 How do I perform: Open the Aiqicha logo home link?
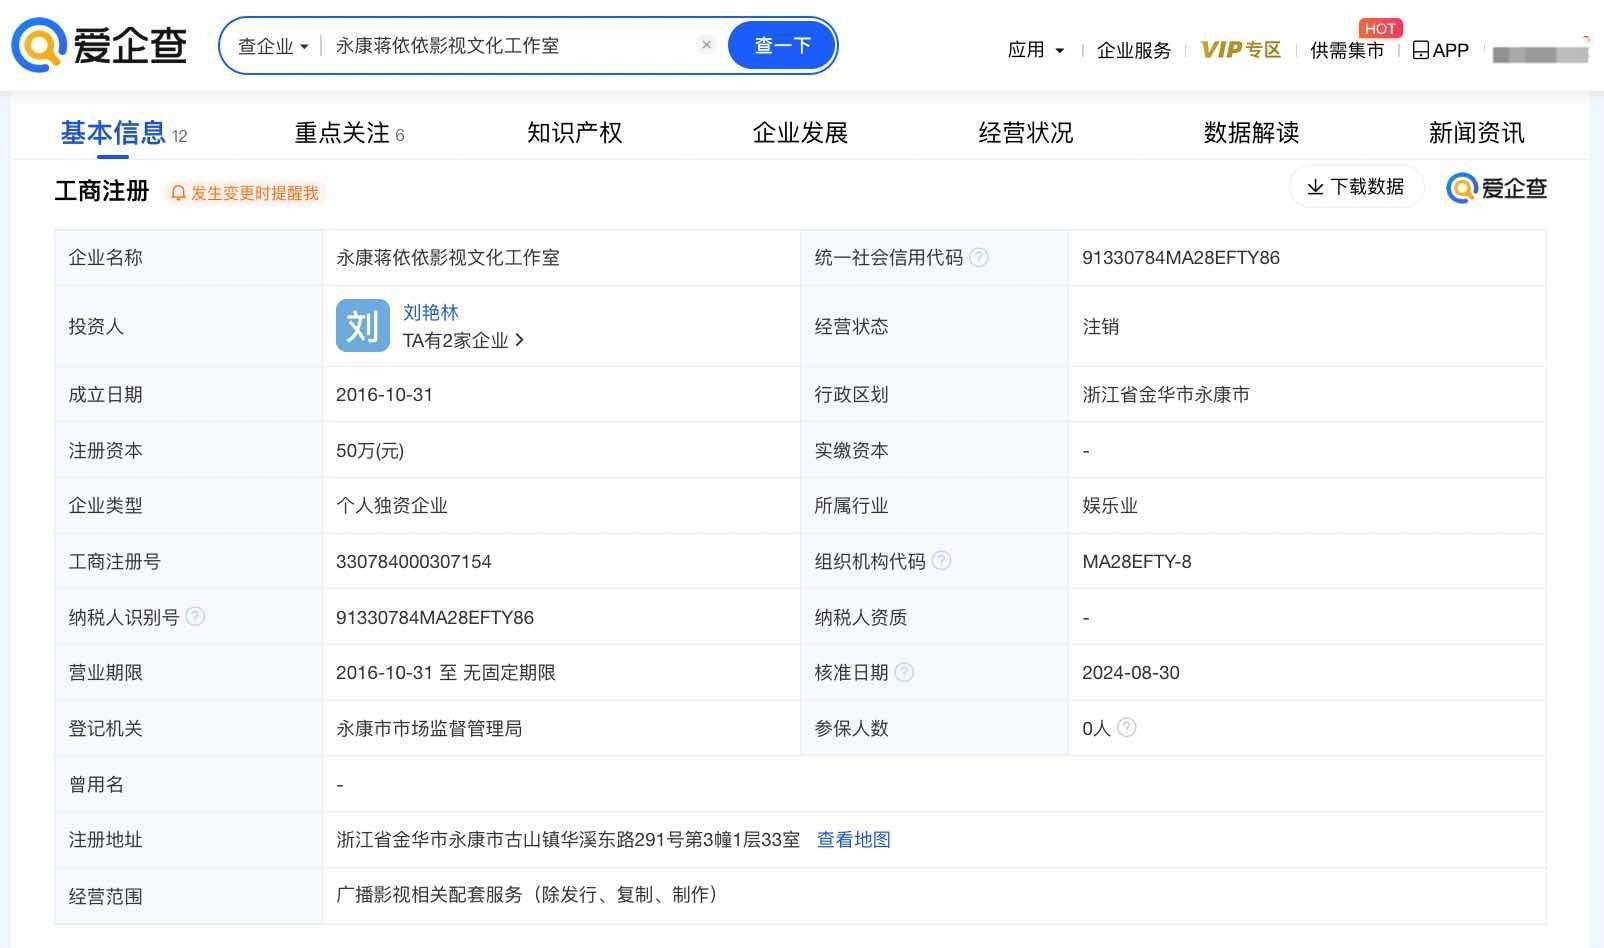pyautogui.click(x=99, y=45)
